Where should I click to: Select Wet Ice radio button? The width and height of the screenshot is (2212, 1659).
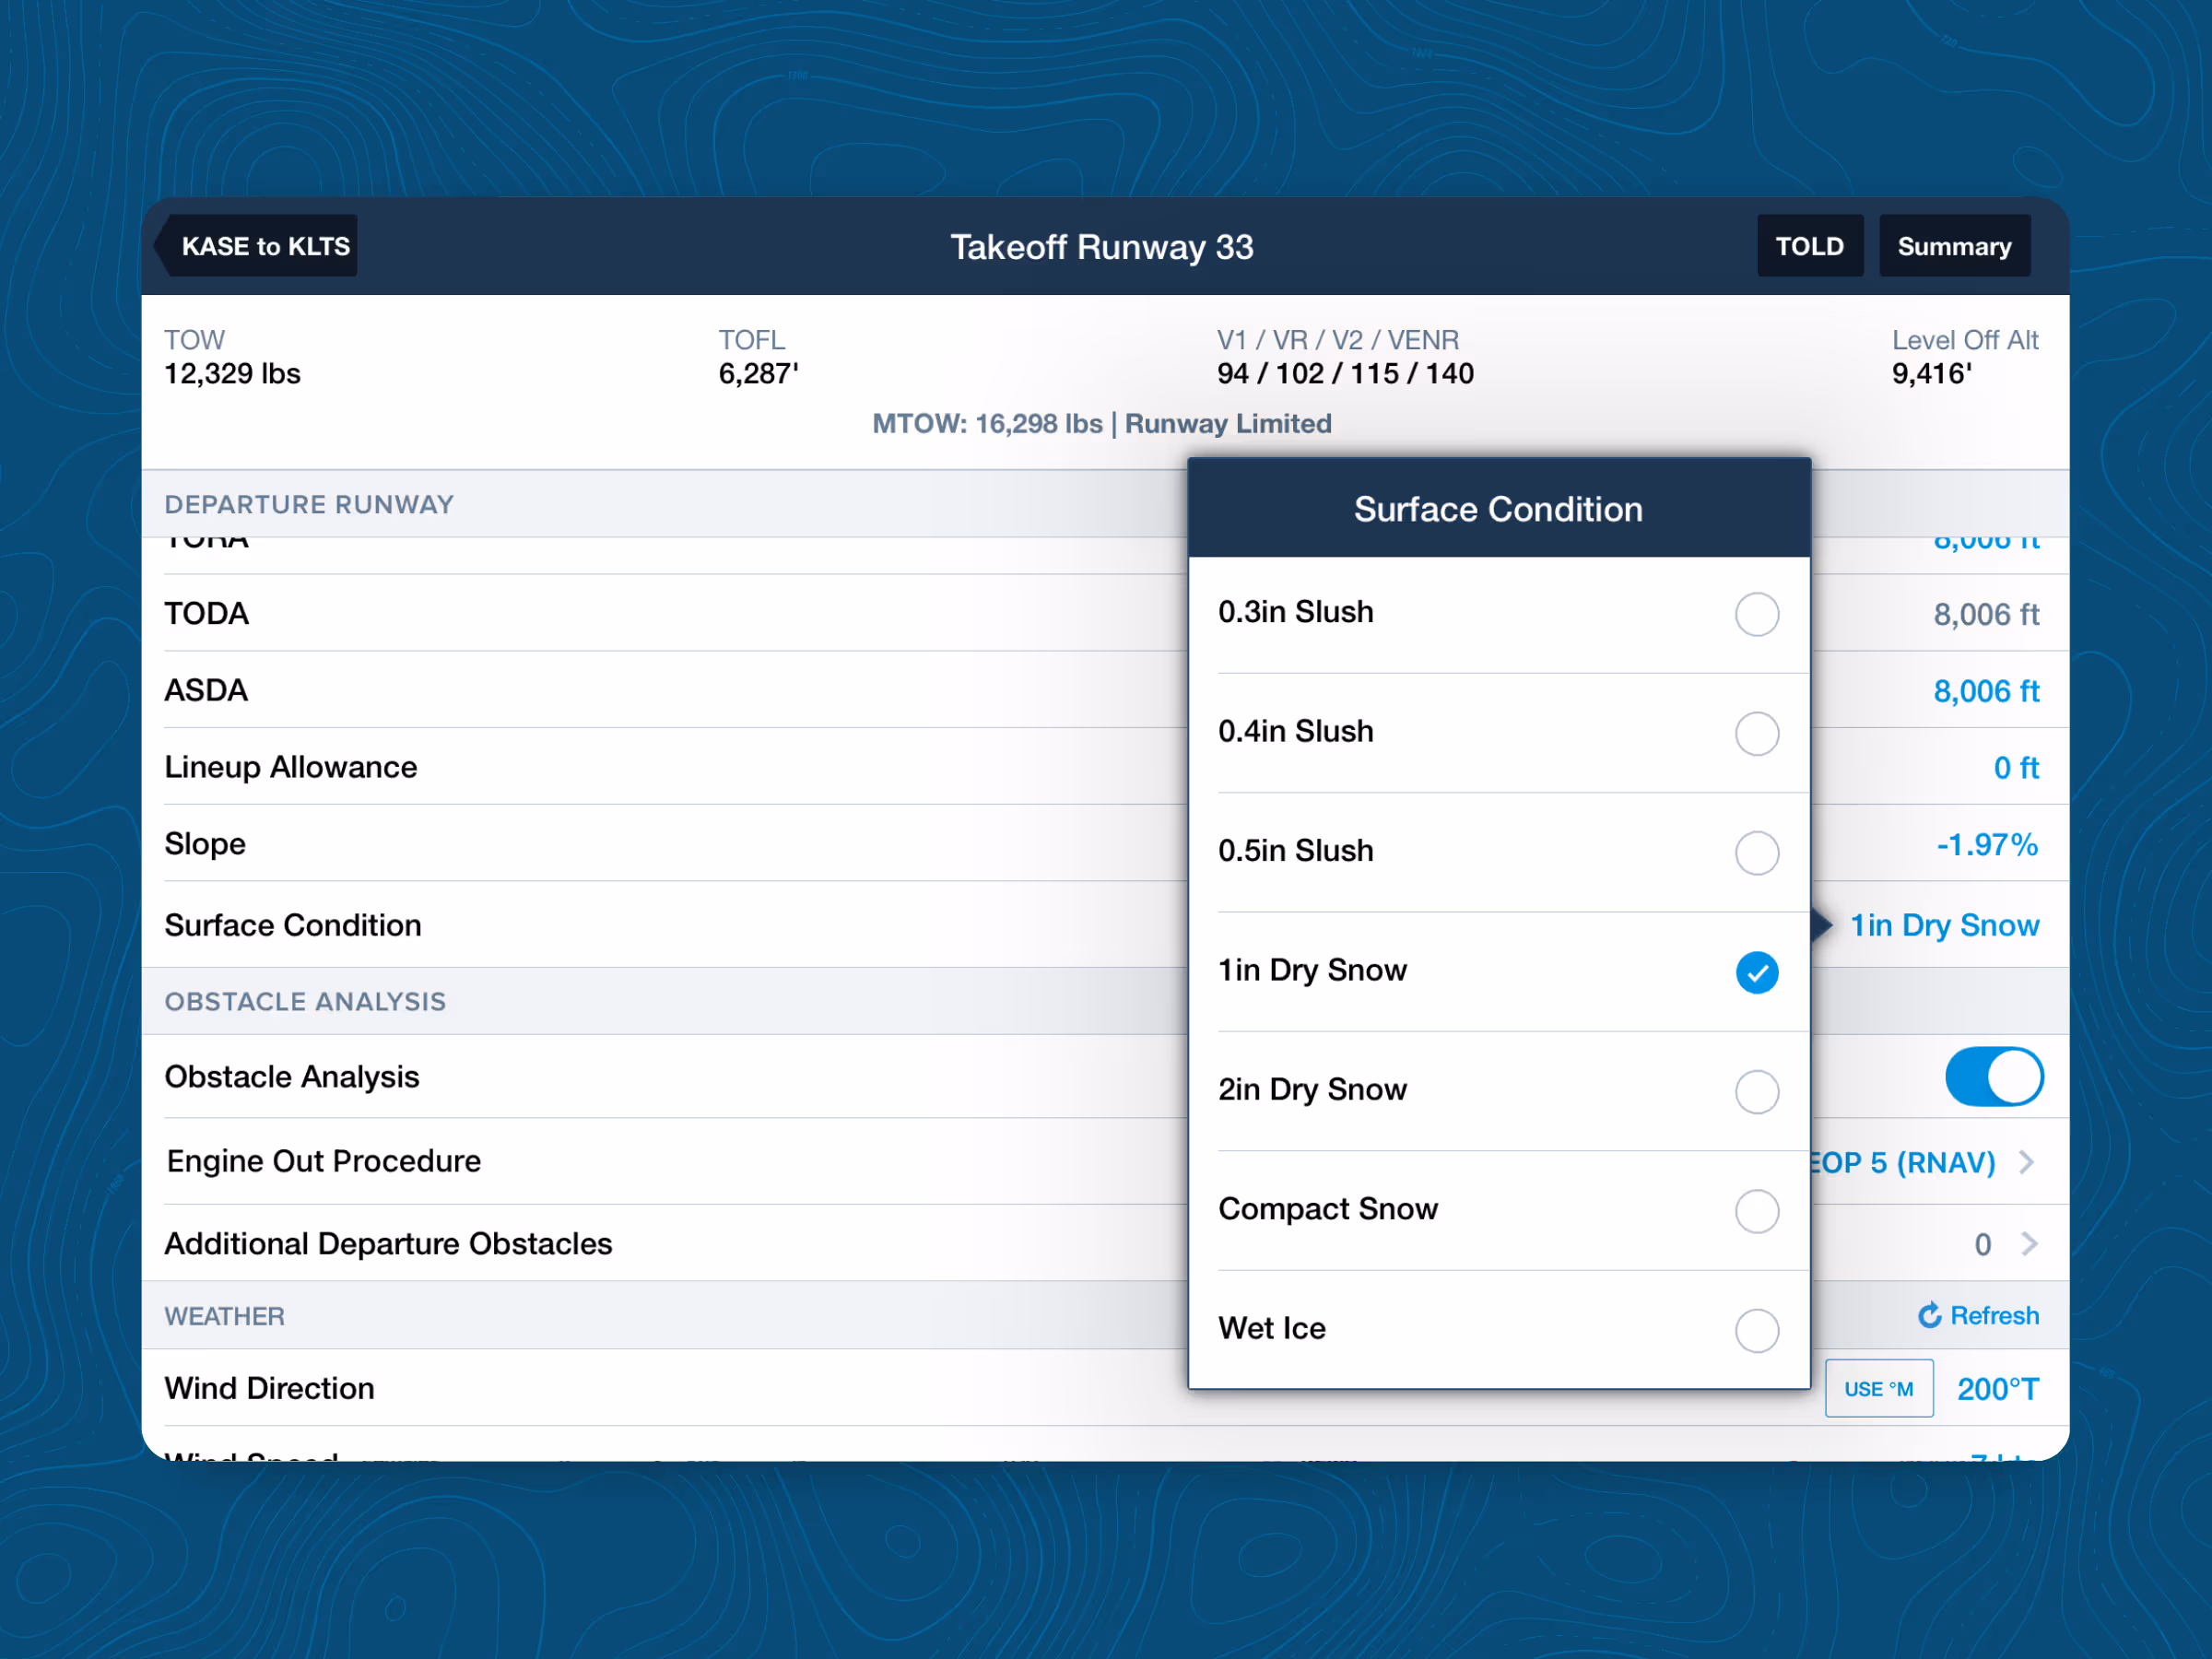click(x=1756, y=1330)
